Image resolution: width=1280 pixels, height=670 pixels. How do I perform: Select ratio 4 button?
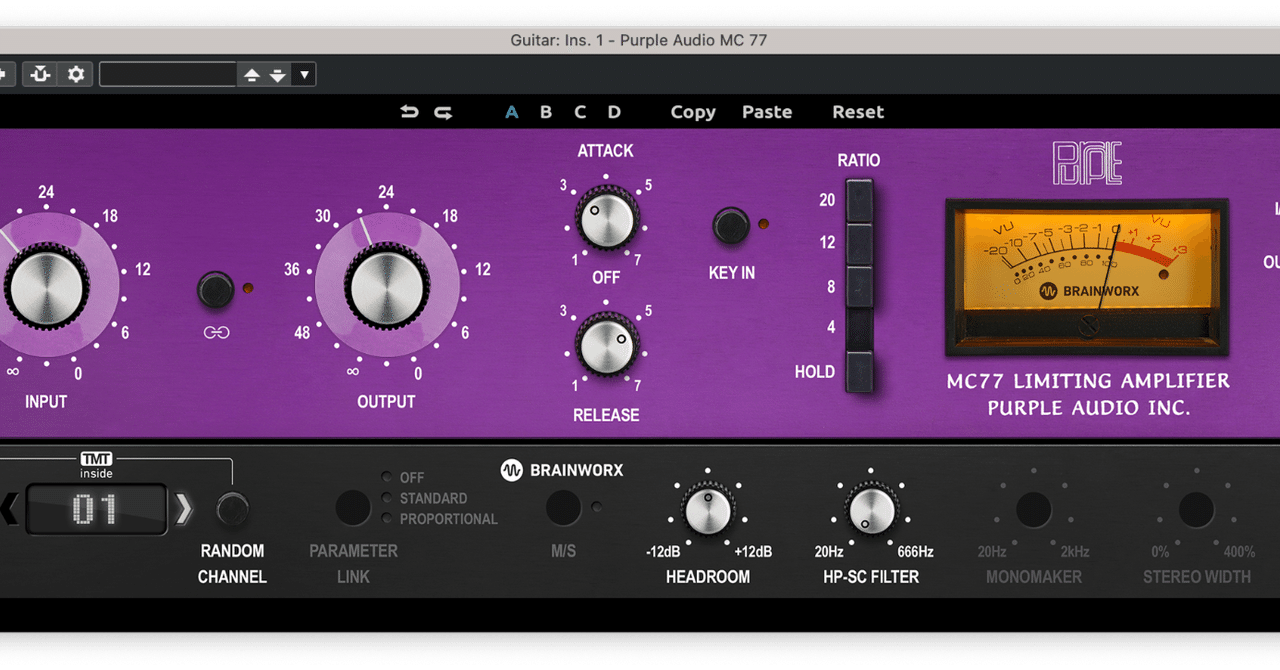[859, 329]
